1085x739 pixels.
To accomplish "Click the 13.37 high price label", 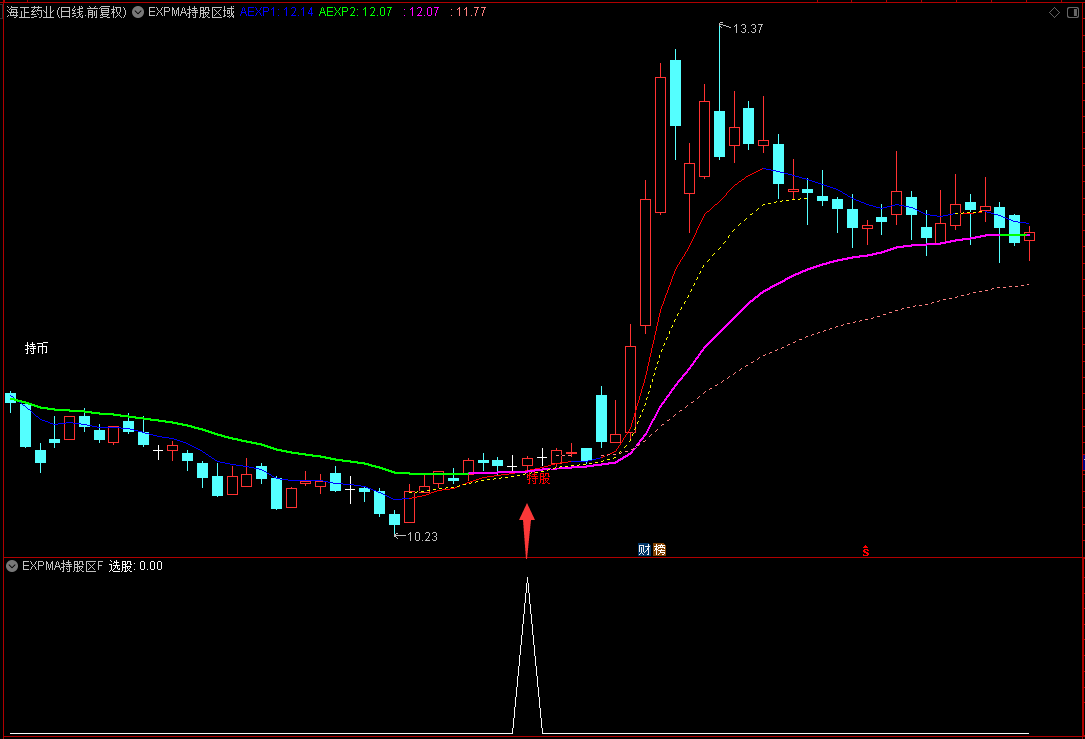I will (x=748, y=28).
